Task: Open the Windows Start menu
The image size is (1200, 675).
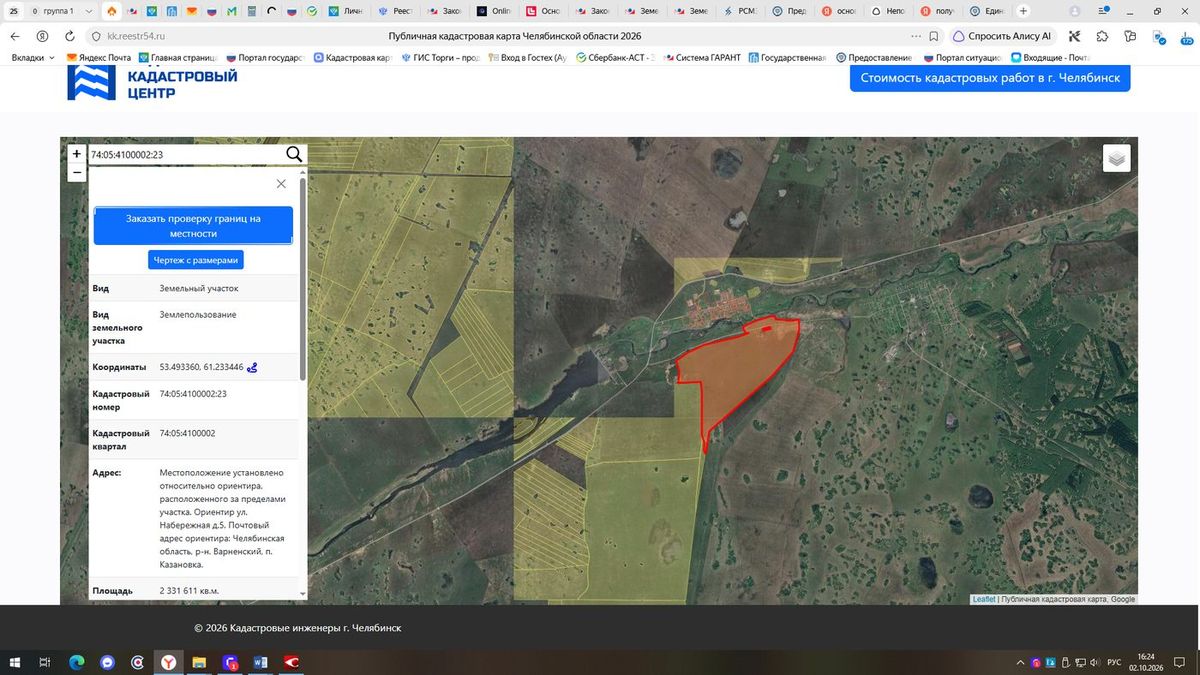Action: coord(15,662)
